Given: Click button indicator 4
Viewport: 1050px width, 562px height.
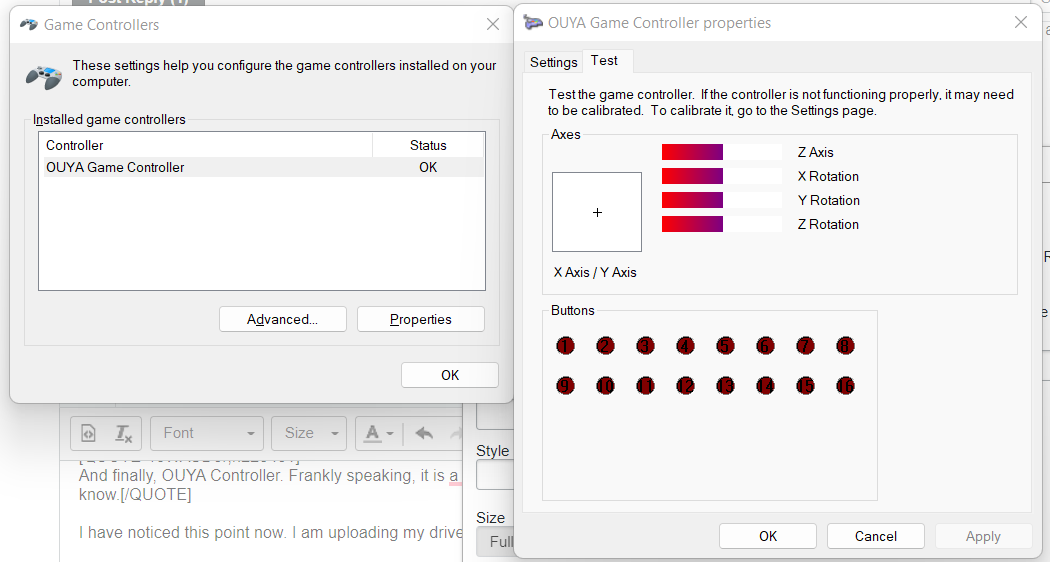Looking at the screenshot, I should coord(685,346).
